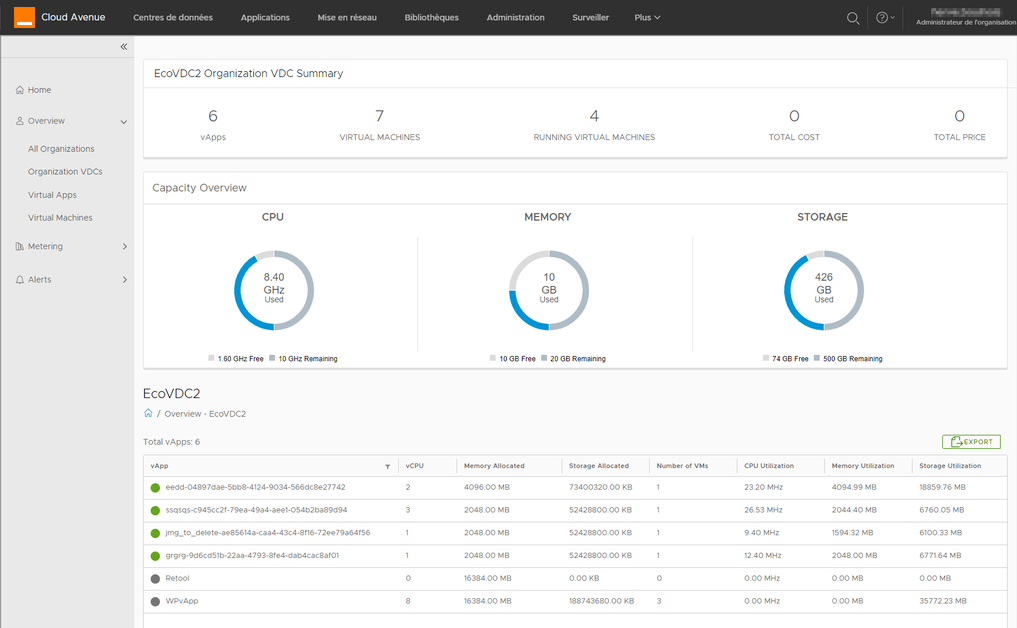Open the Plus dropdown menu
This screenshot has height=628, width=1017.
[647, 18]
